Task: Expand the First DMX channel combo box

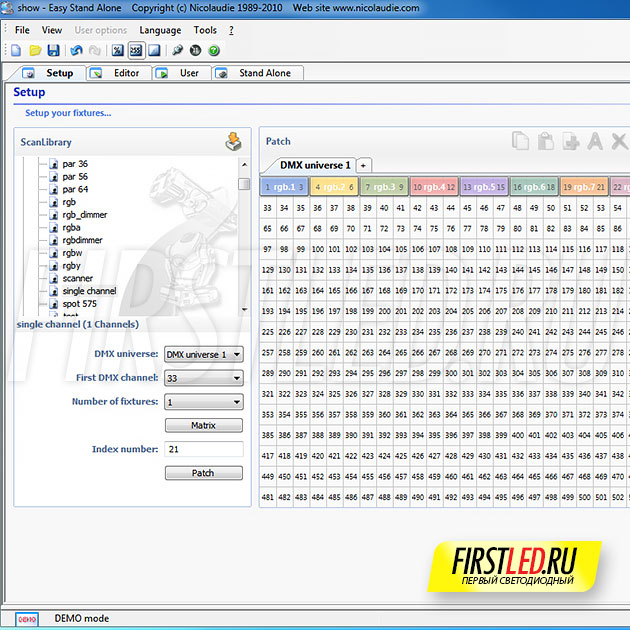Action: click(x=203, y=378)
